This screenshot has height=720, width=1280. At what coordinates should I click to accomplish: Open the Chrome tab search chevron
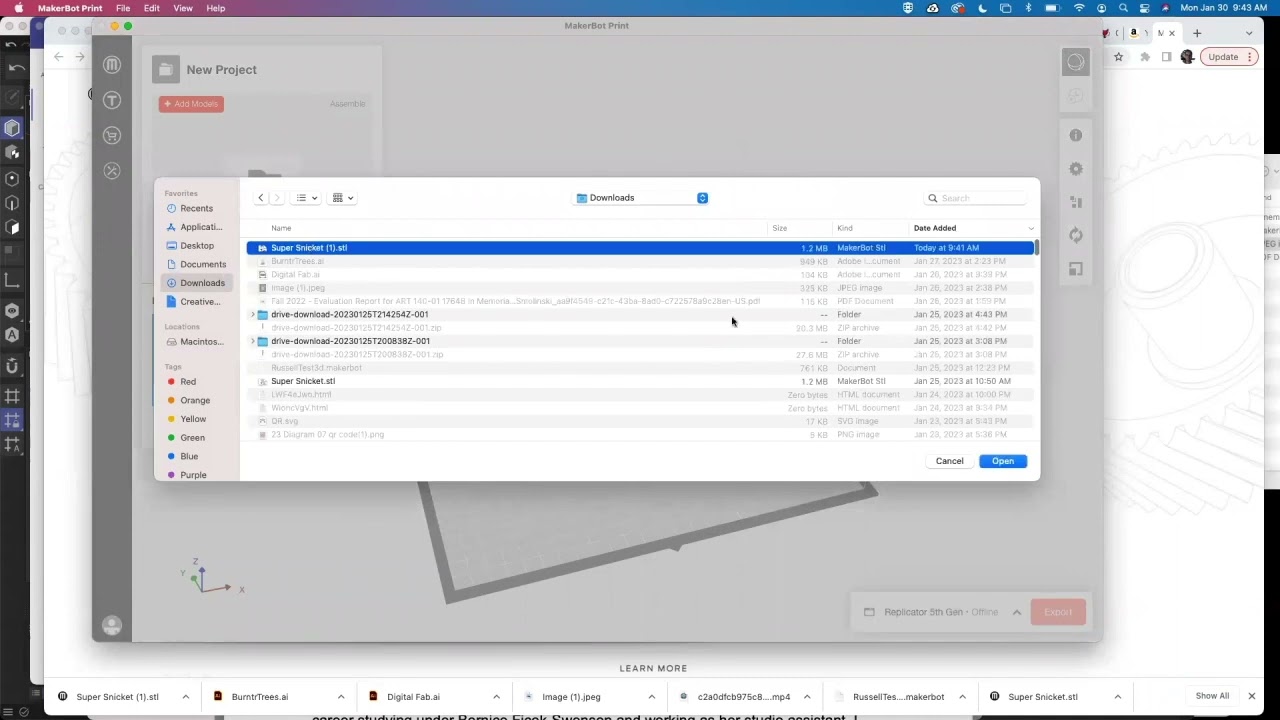[1249, 33]
